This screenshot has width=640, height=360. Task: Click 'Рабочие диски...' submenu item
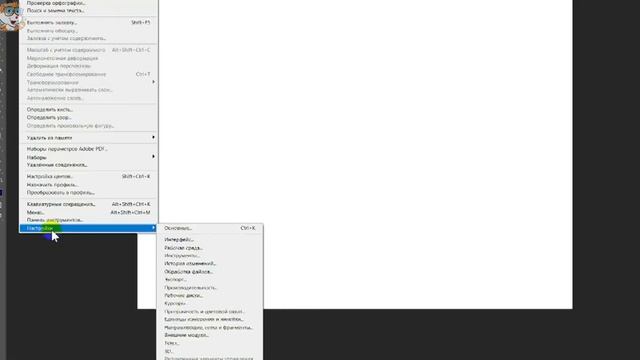[x=210, y=296]
